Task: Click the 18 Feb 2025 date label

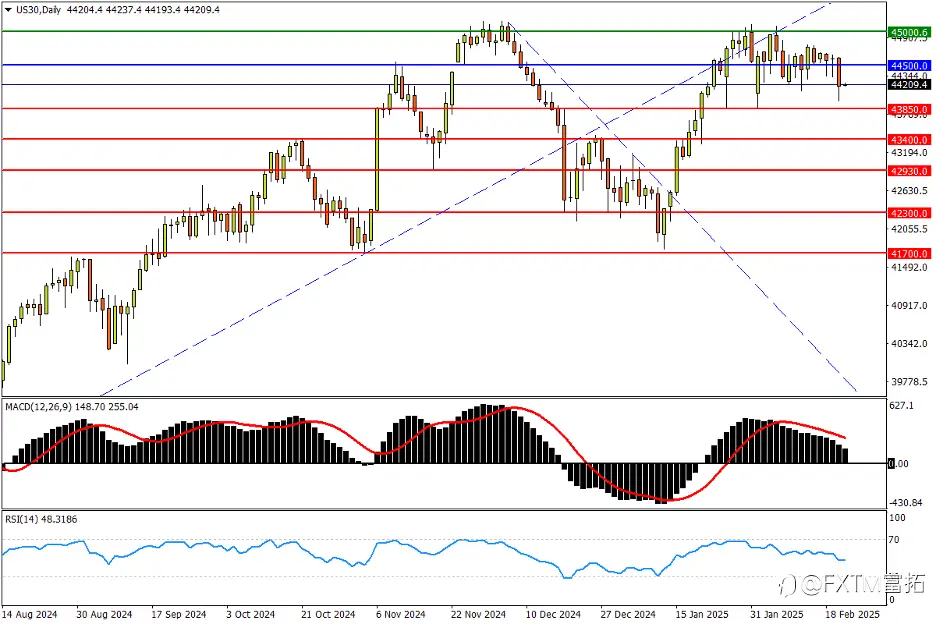Action: click(x=852, y=614)
